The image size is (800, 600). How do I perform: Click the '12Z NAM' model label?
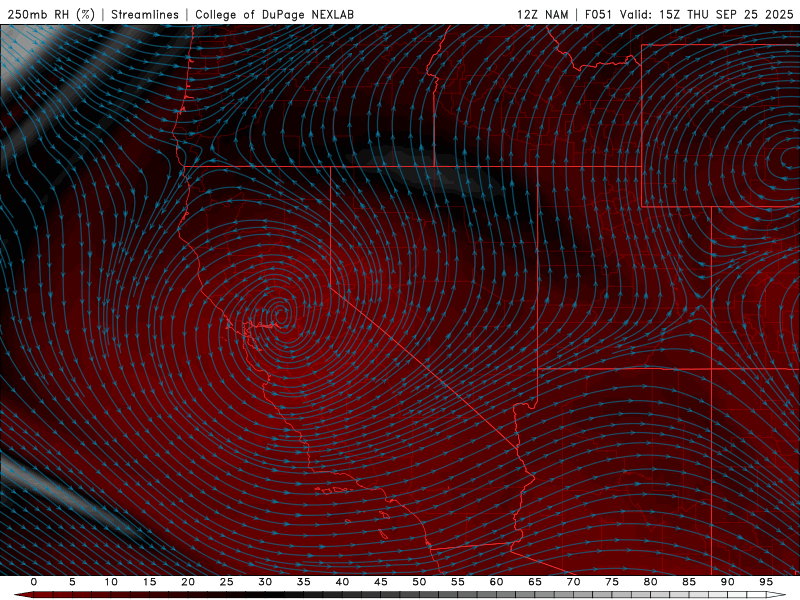(542, 14)
